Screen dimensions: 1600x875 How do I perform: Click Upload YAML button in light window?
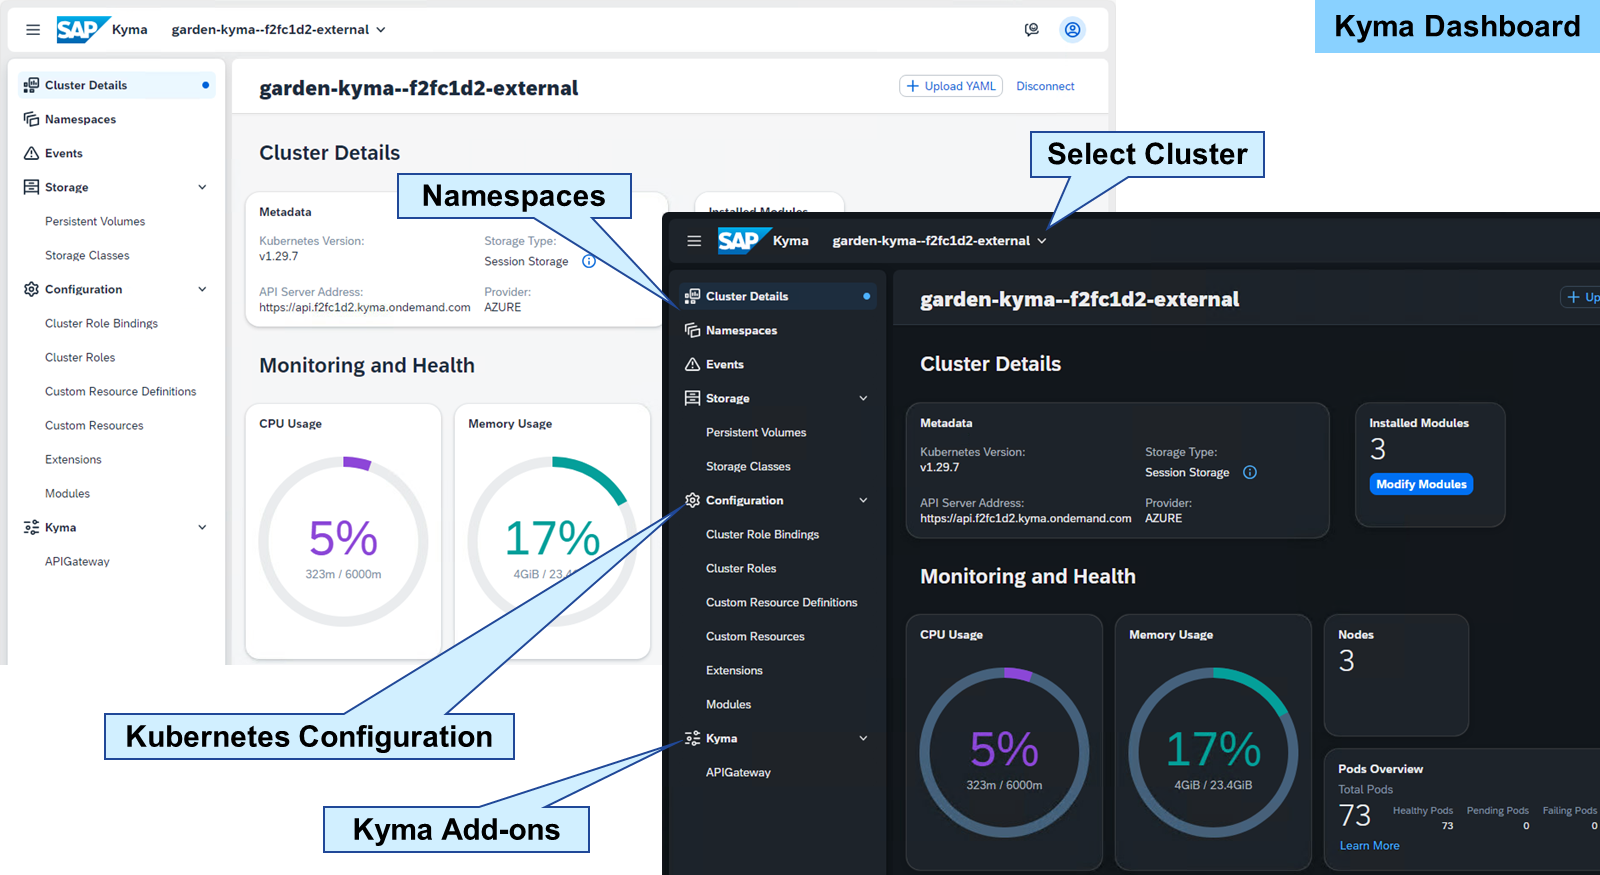point(951,86)
